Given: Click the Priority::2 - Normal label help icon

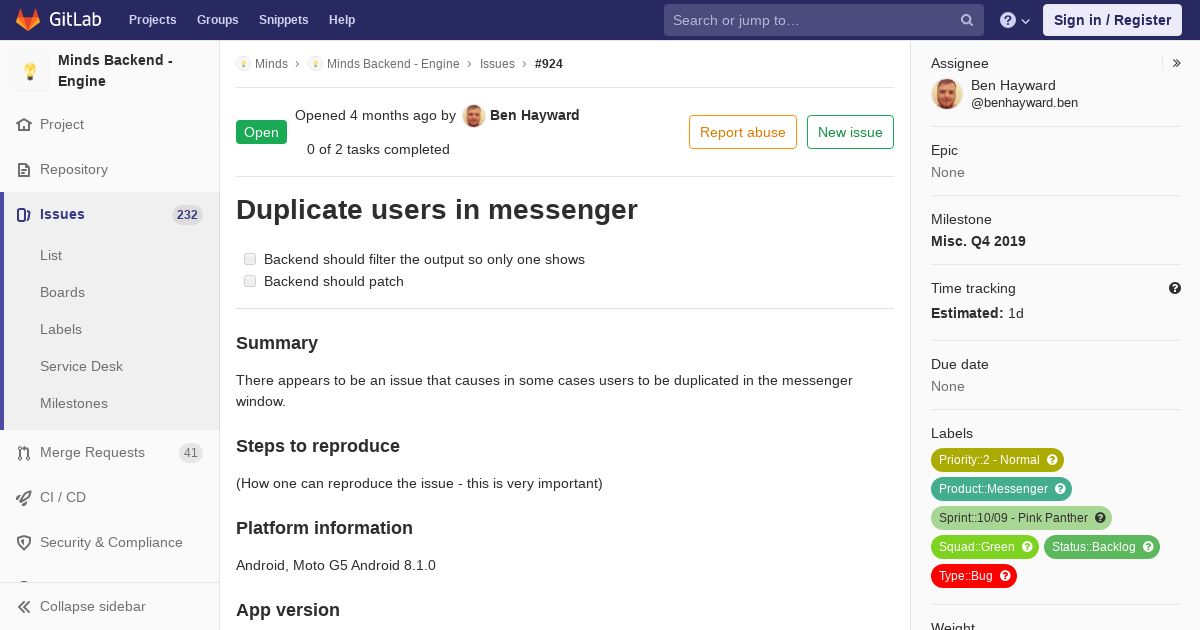Looking at the screenshot, I should click(1052, 460).
